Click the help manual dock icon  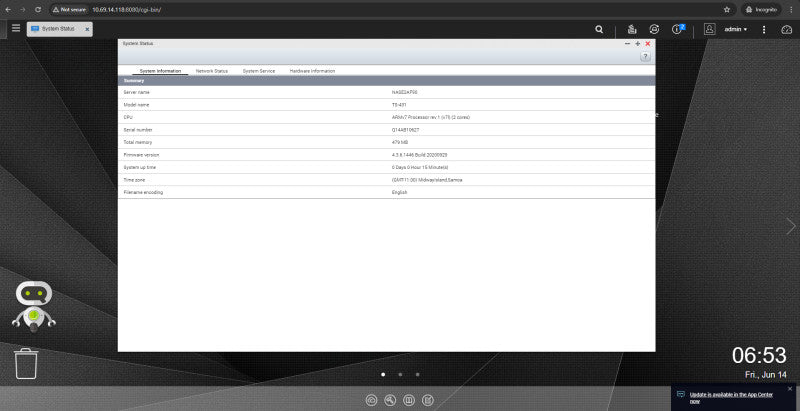pos(409,400)
